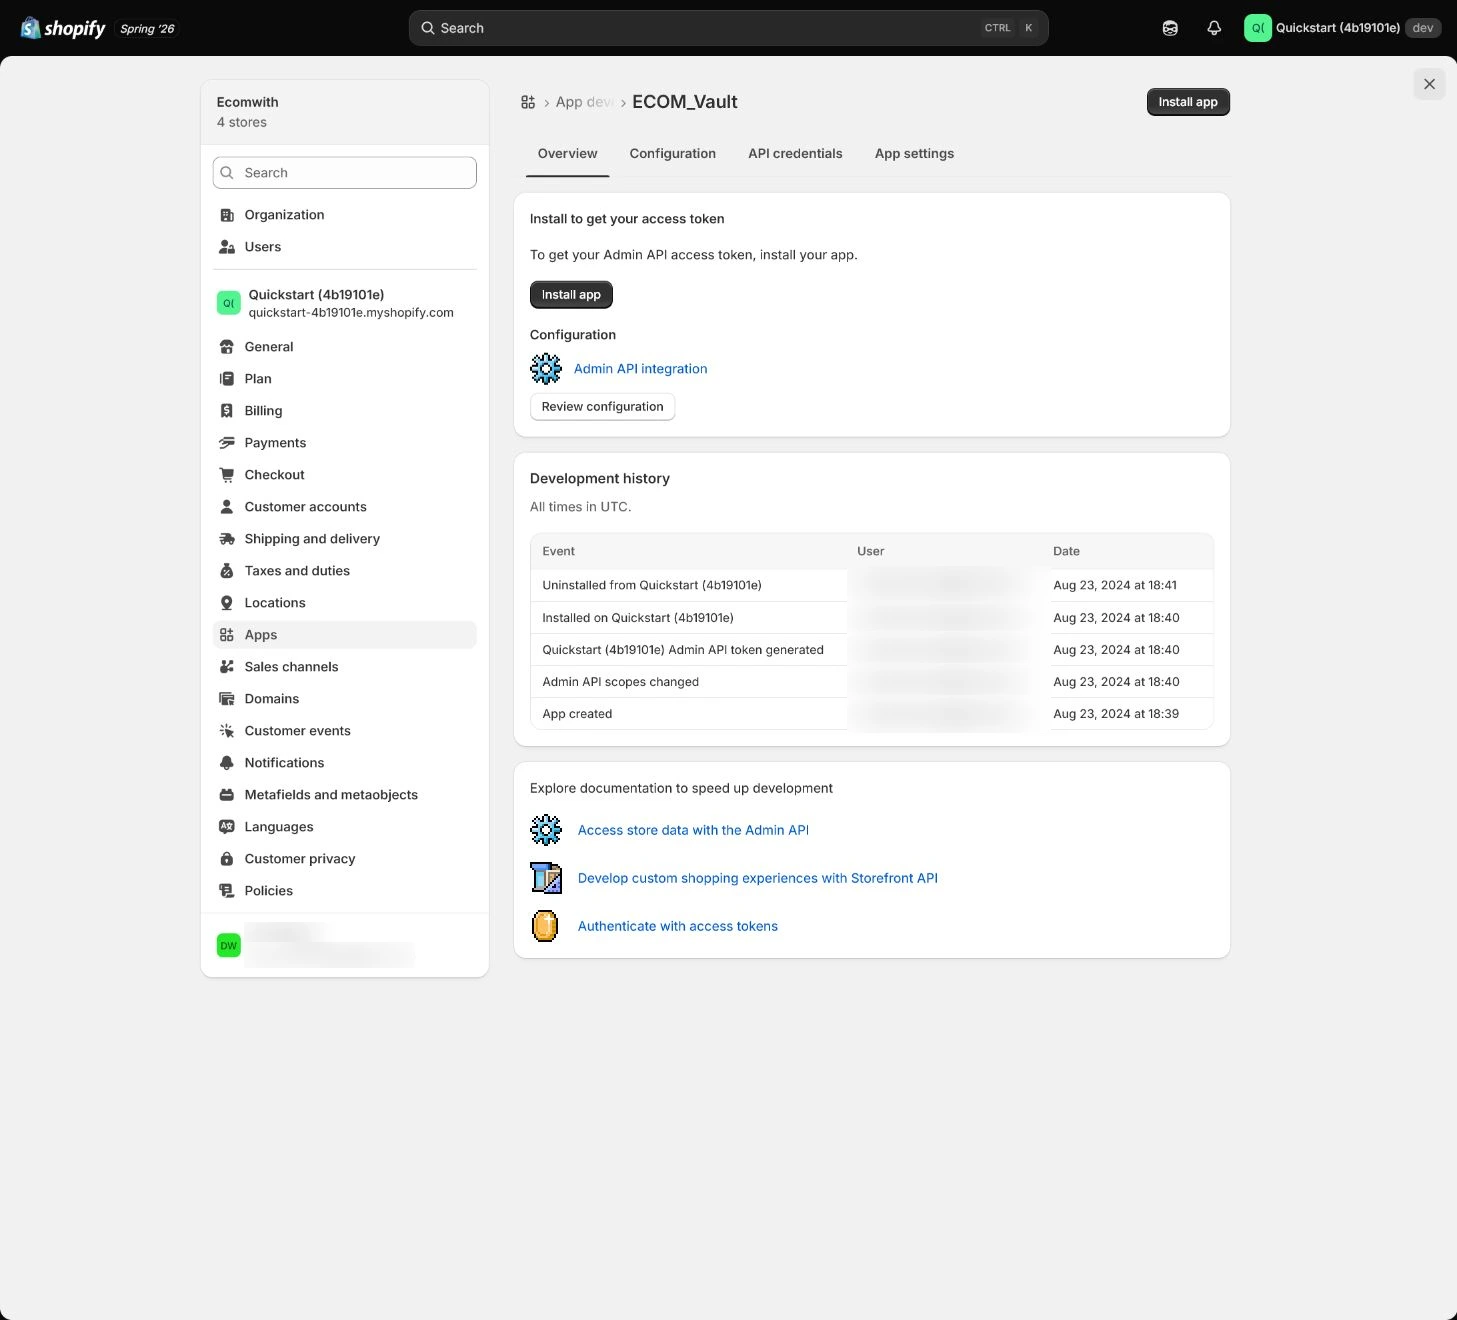1457x1320 pixels.
Task: Click the coin icon beside access tokens link
Action: tap(545, 926)
